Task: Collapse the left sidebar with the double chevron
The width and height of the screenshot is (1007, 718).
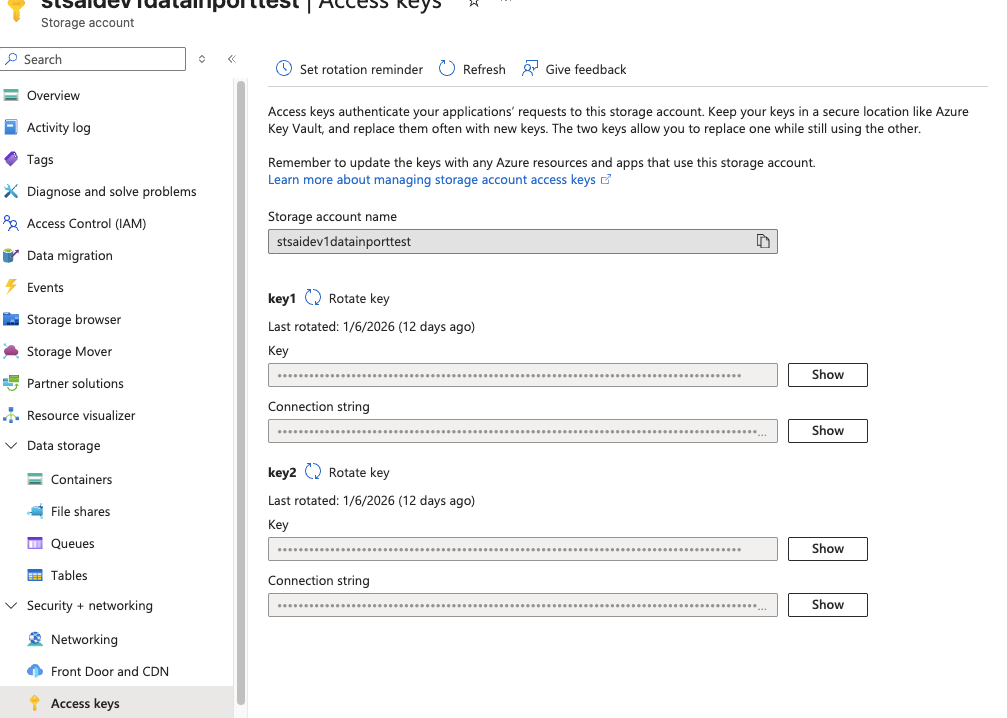Action: point(231,59)
